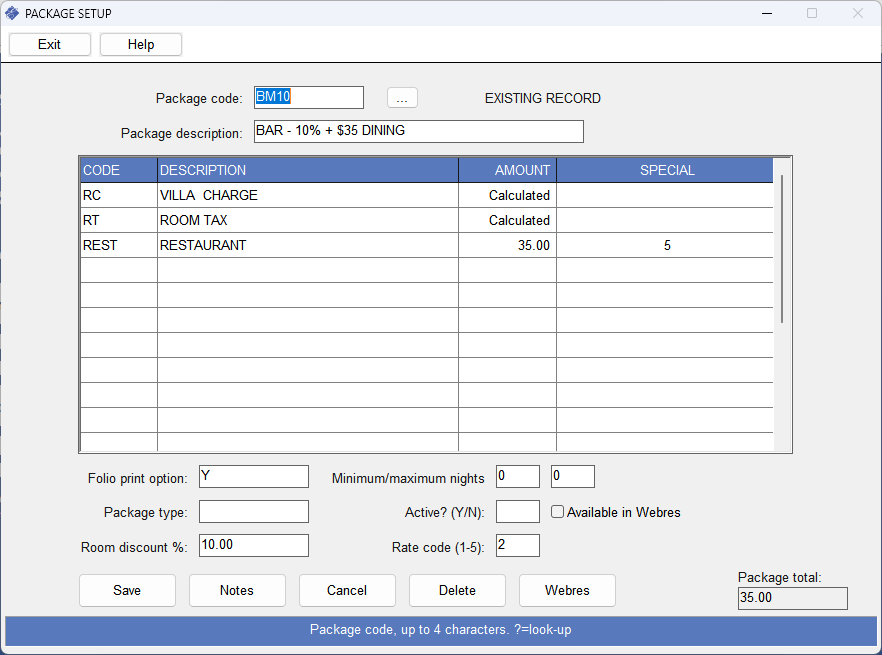Select the RESTAURANT row amount cell

pyautogui.click(x=507, y=245)
